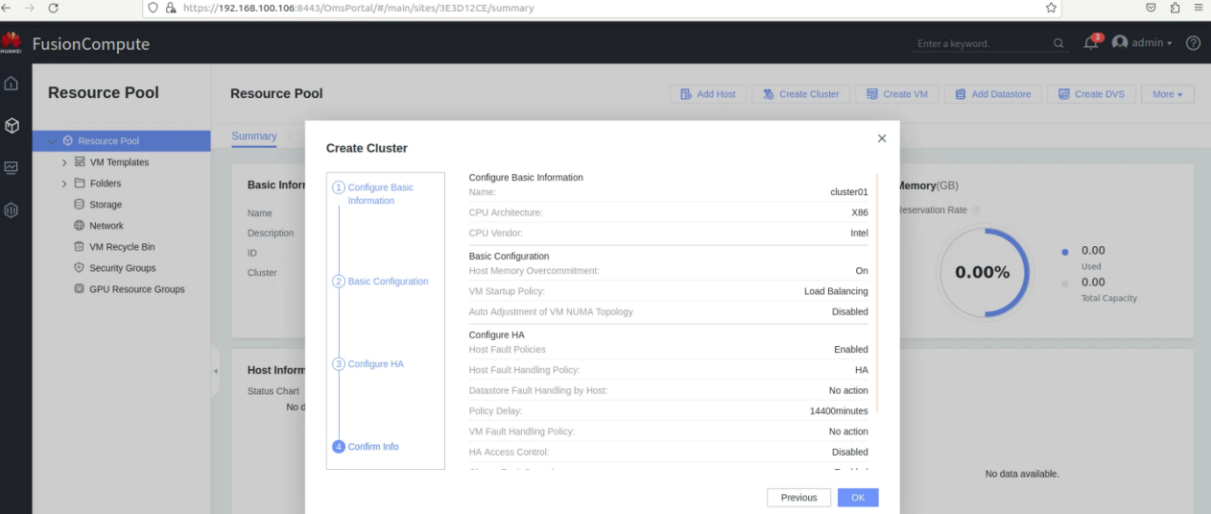Click the 0.00% center percentage label
The width and height of the screenshot is (1211, 514).
(x=982, y=272)
